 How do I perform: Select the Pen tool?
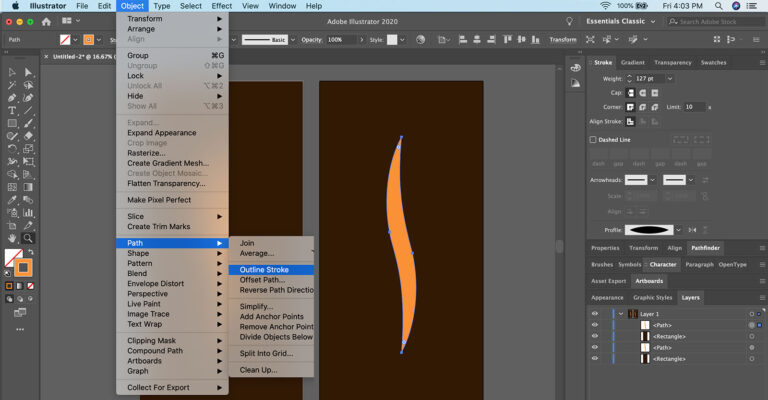(12, 98)
